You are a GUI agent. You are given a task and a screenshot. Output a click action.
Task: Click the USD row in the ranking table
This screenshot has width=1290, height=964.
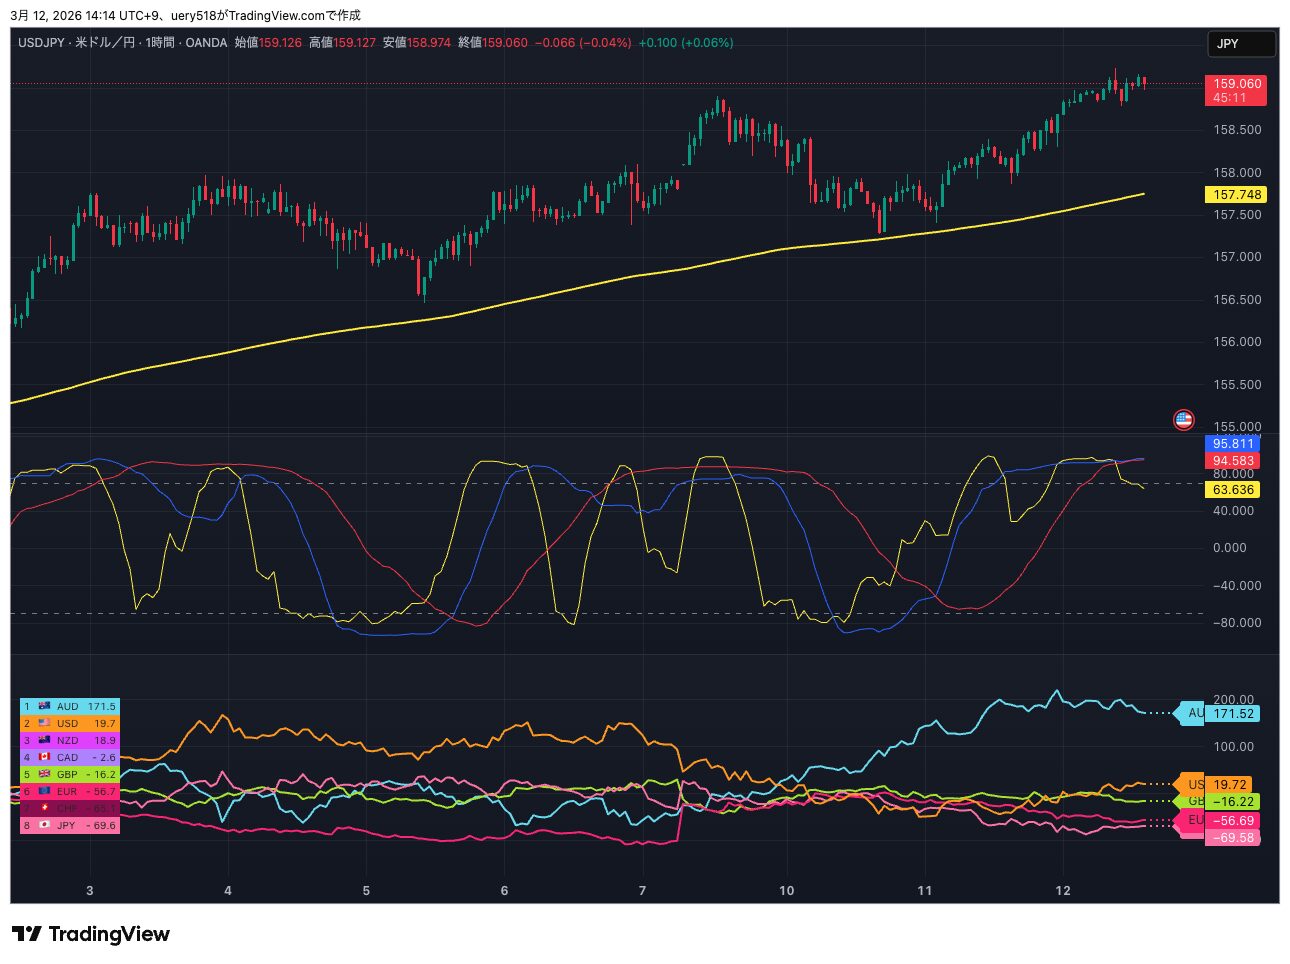69,723
